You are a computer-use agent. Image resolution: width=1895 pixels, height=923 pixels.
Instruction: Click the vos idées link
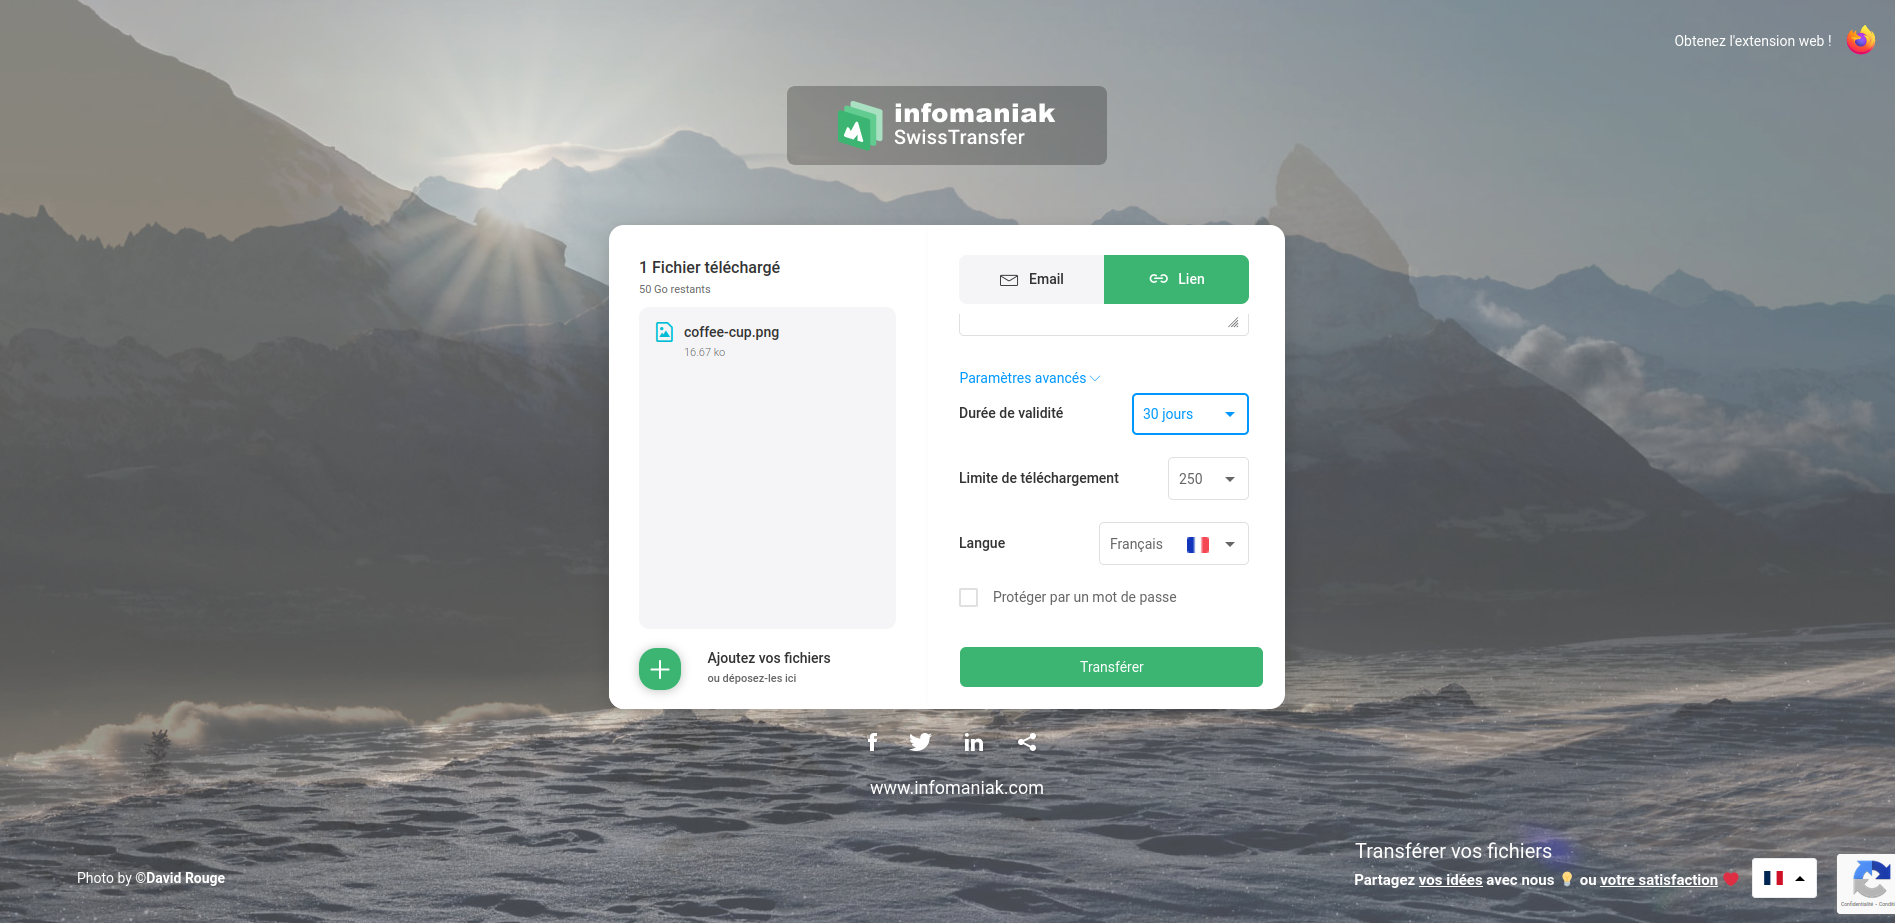(1450, 880)
